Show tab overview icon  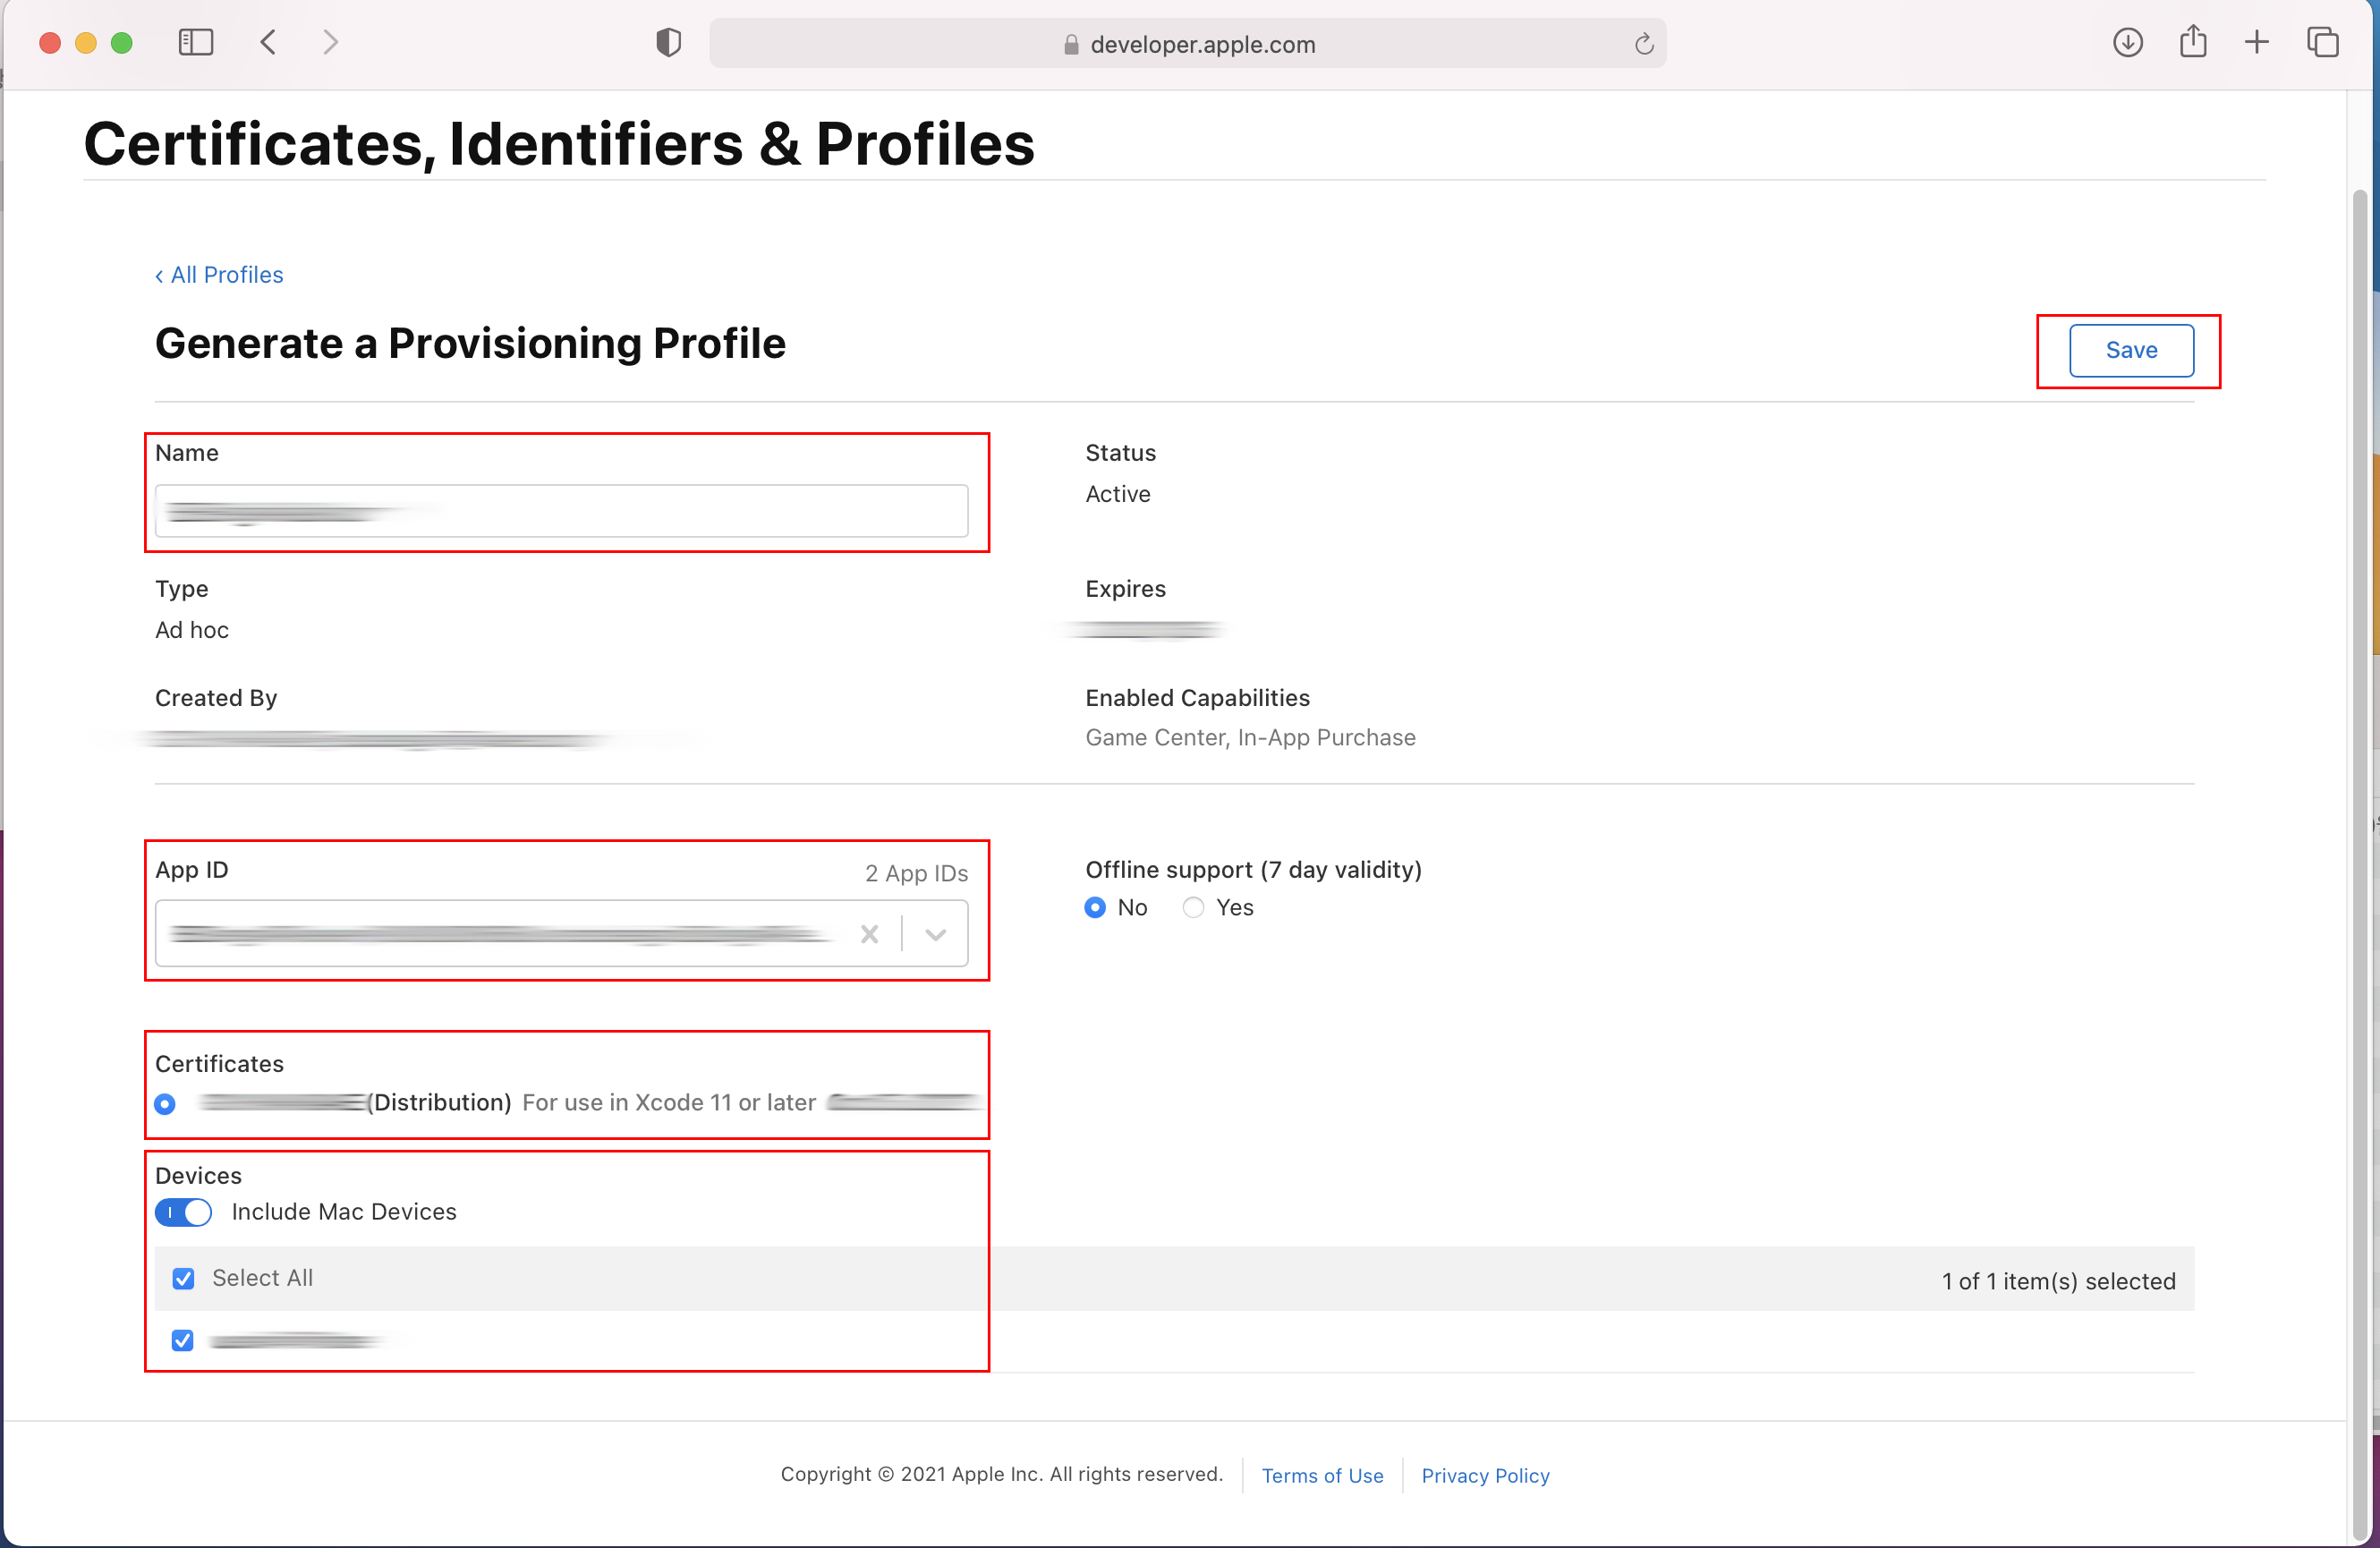click(2322, 42)
